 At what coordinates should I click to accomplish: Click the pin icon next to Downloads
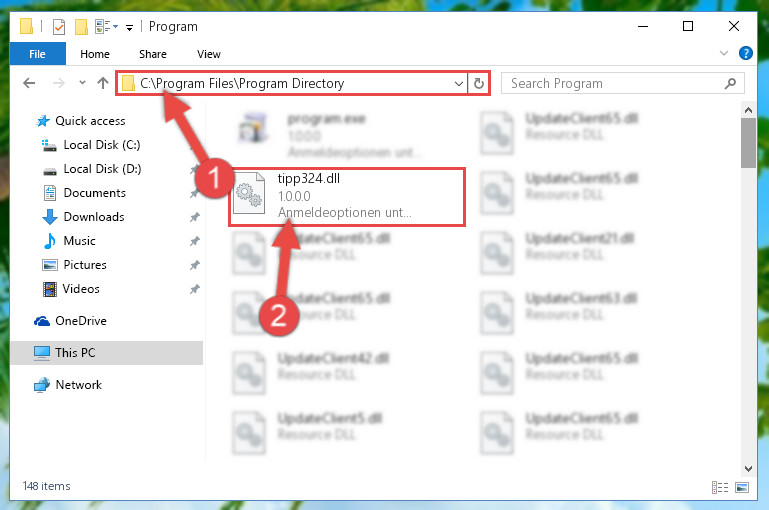click(195, 217)
